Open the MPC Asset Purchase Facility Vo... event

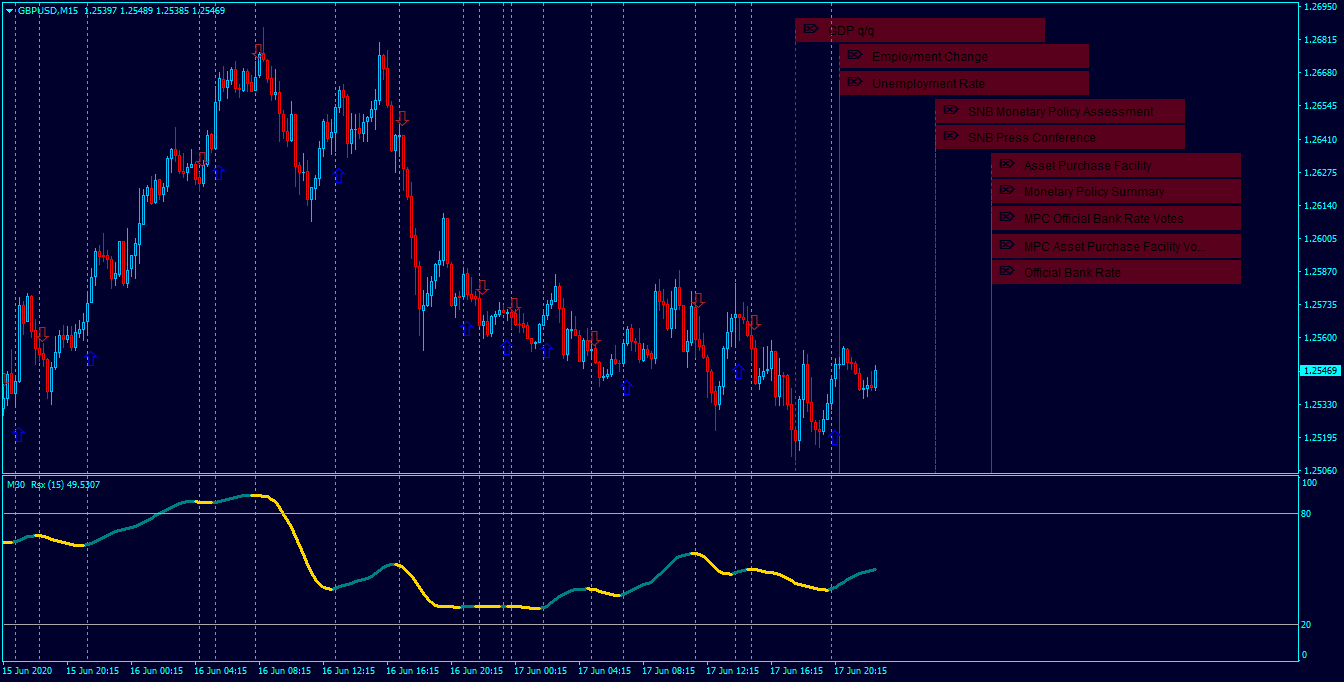pyautogui.click(x=1116, y=246)
